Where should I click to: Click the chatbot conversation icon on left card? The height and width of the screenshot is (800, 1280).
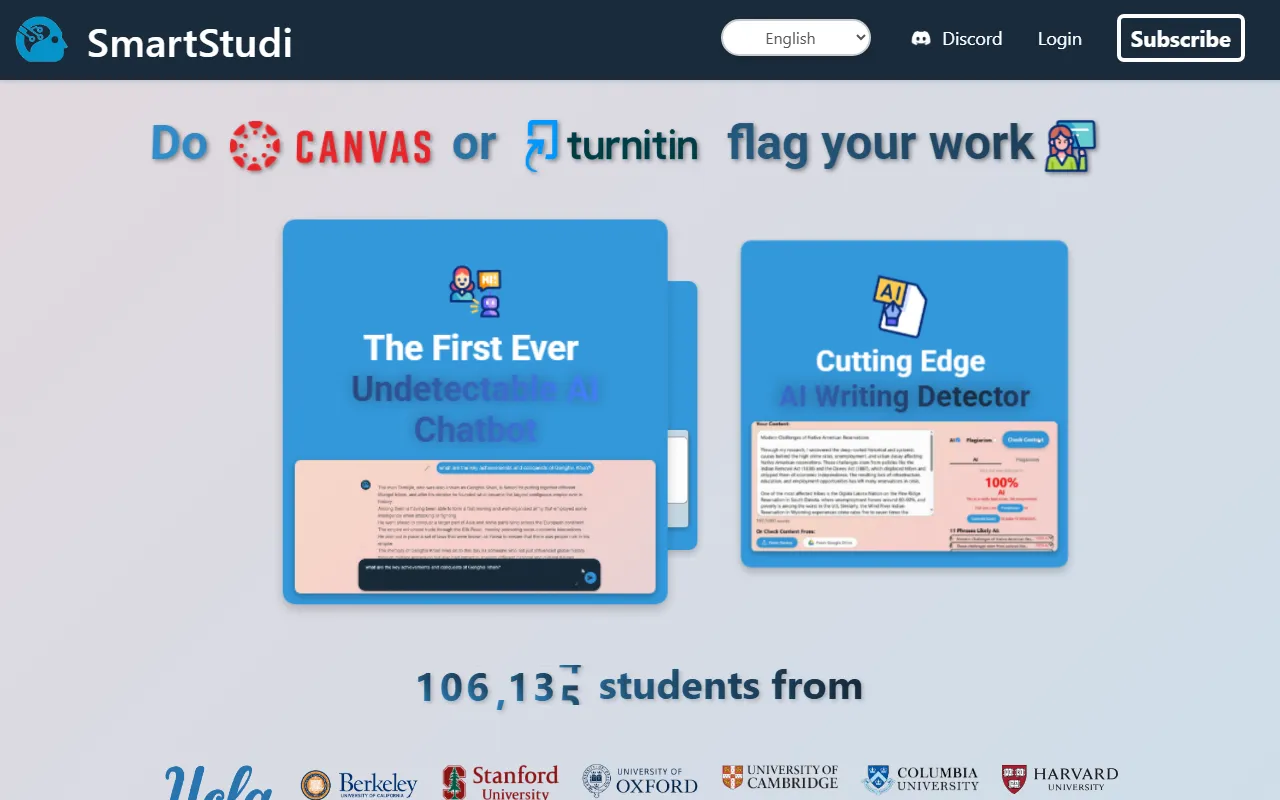(x=475, y=291)
